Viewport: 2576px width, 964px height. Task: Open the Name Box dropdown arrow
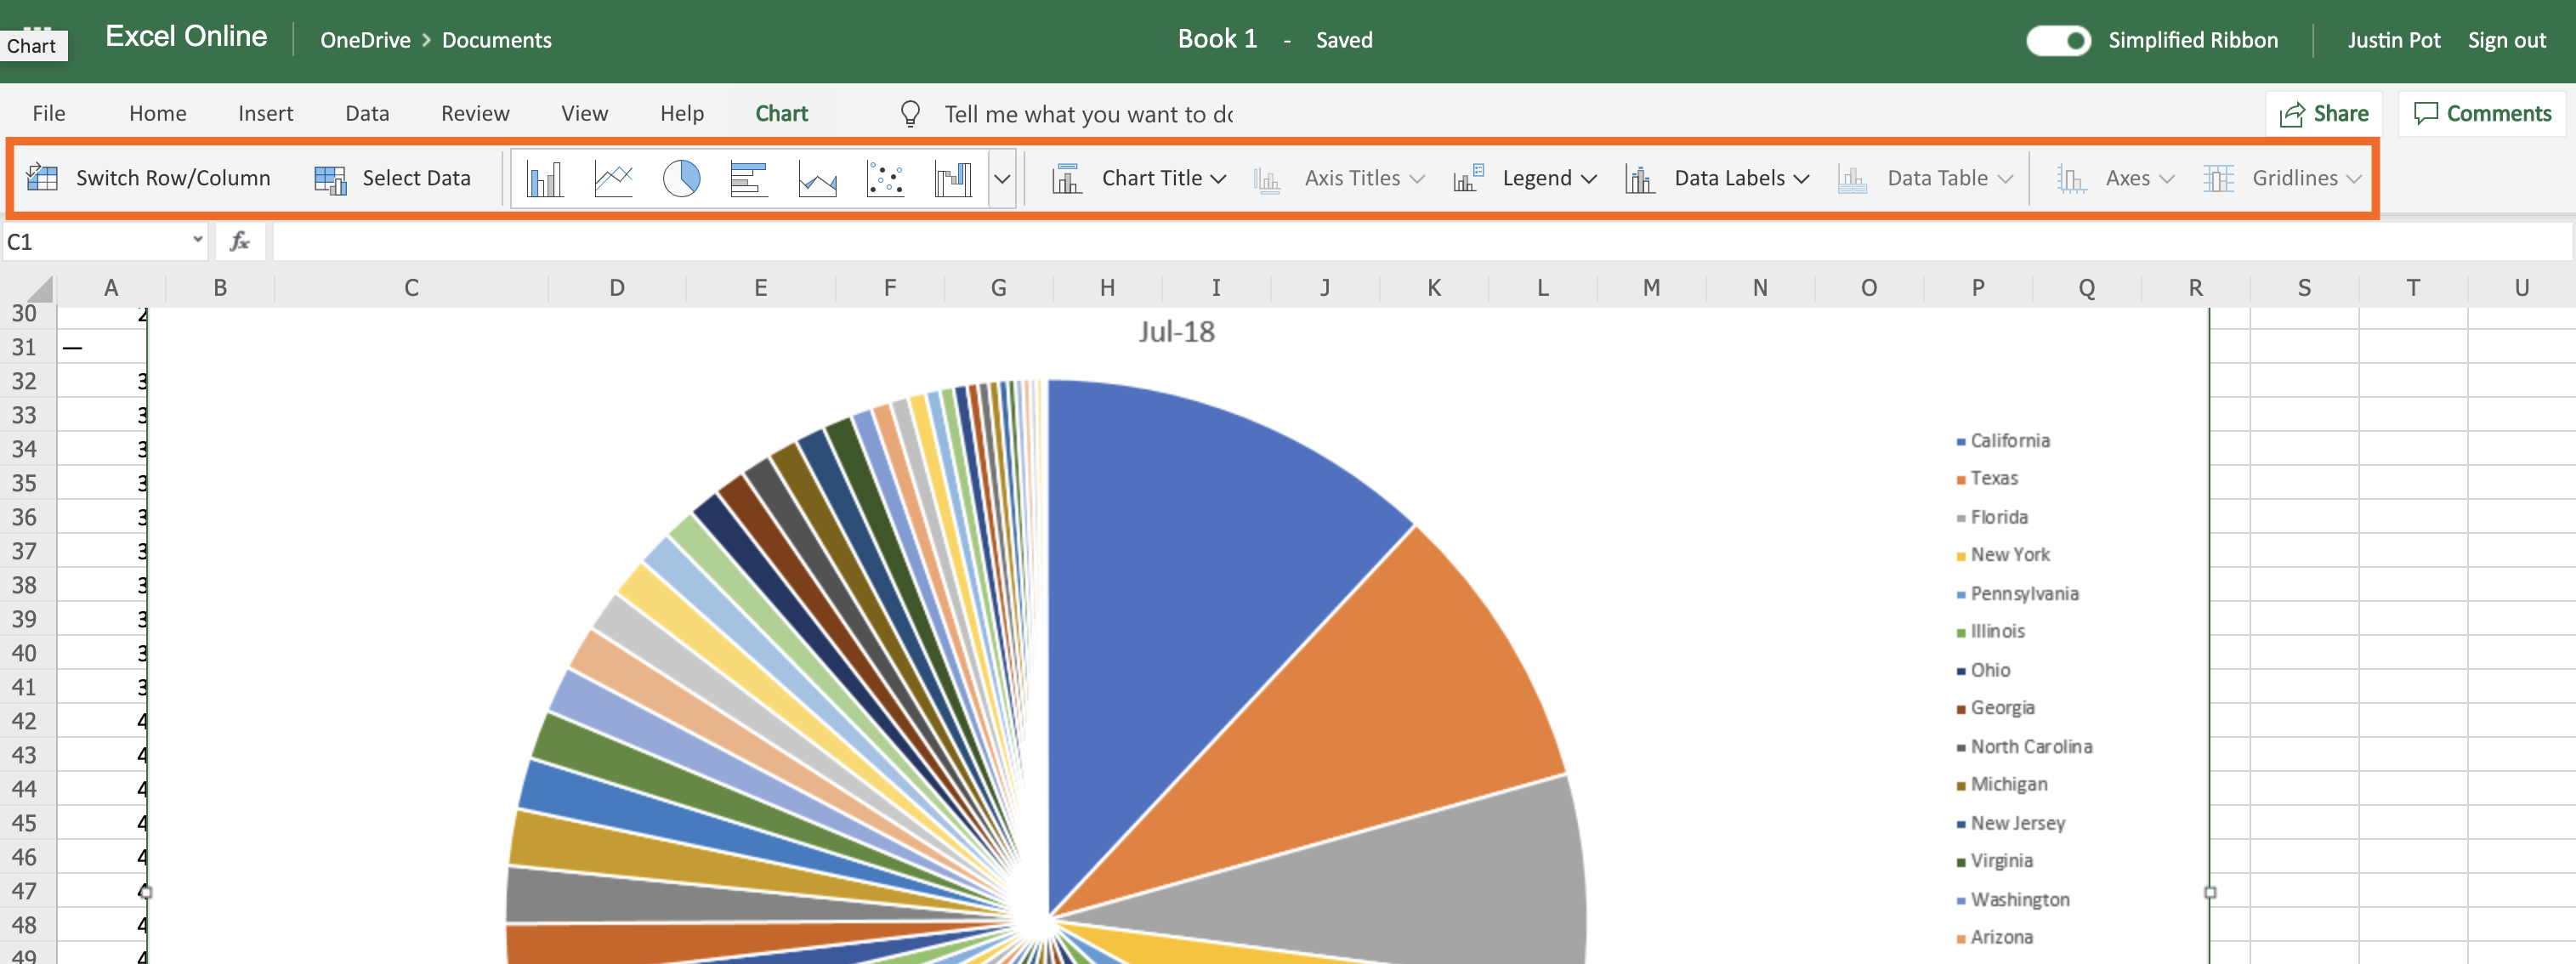click(x=197, y=240)
